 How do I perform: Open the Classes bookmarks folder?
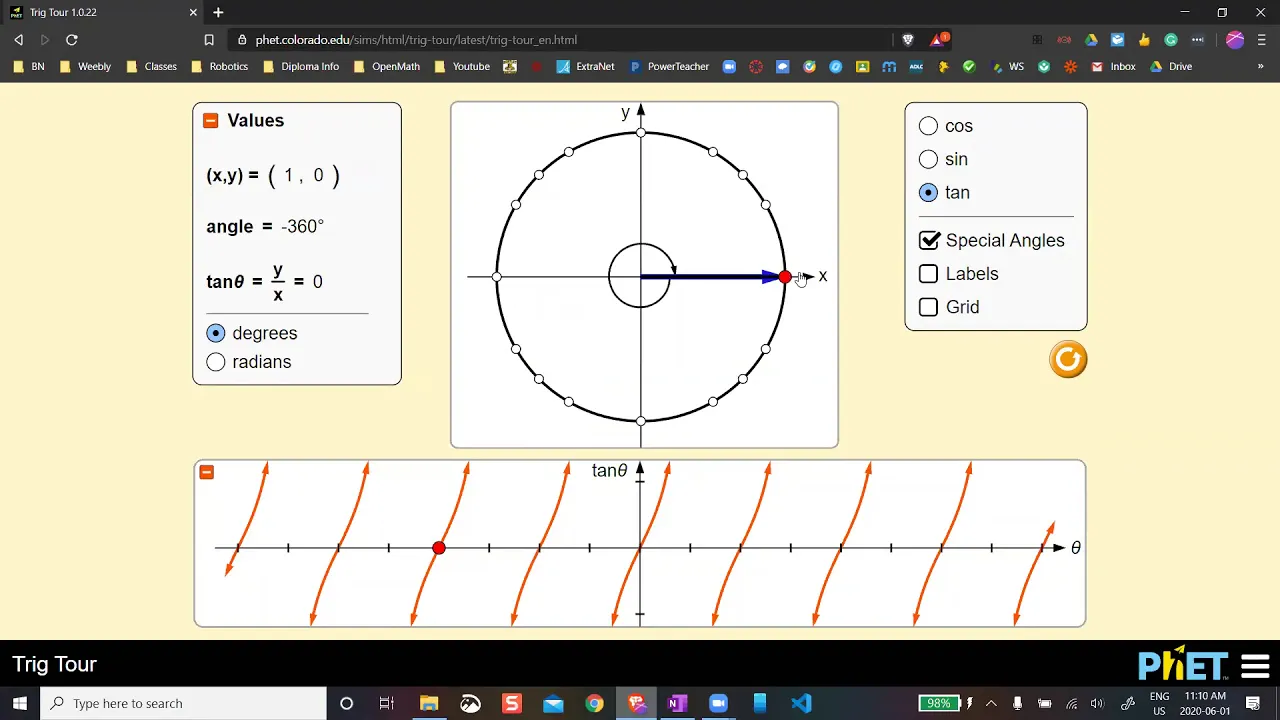click(x=152, y=67)
